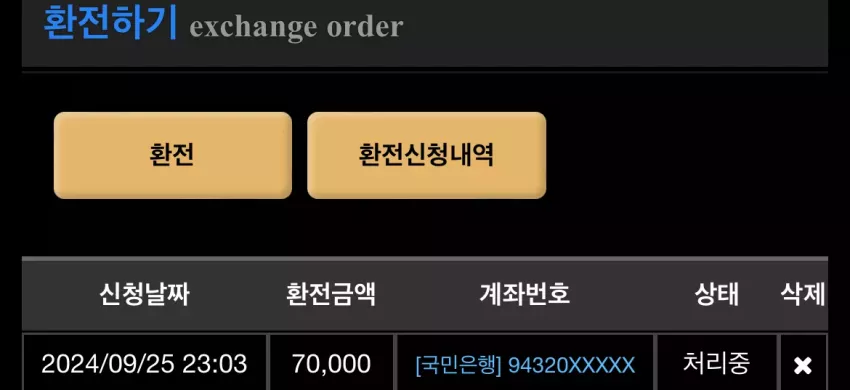Select the 처리중 status cell
850x390 pixels.
point(717,363)
